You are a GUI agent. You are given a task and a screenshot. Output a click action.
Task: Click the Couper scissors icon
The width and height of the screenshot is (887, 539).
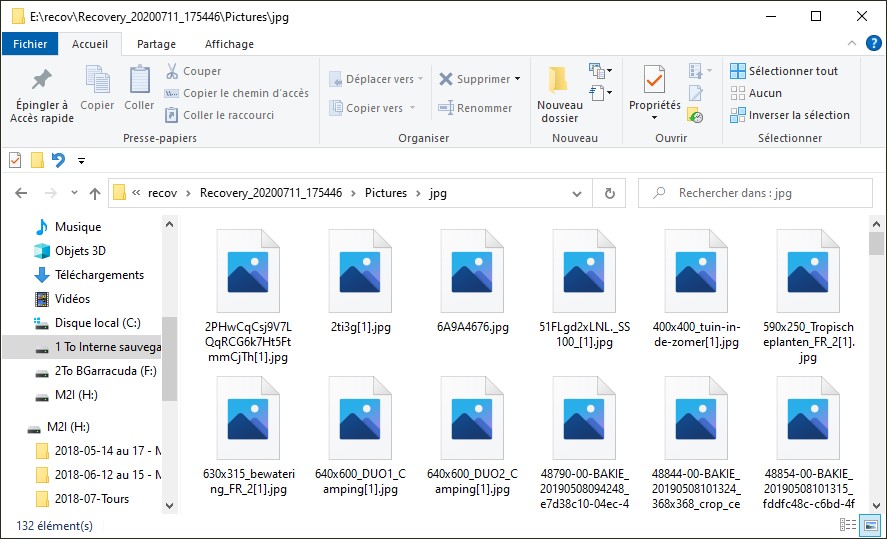coord(172,71)
